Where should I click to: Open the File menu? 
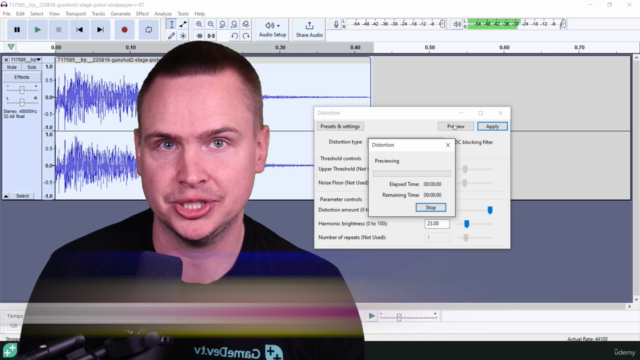(7, 13)
